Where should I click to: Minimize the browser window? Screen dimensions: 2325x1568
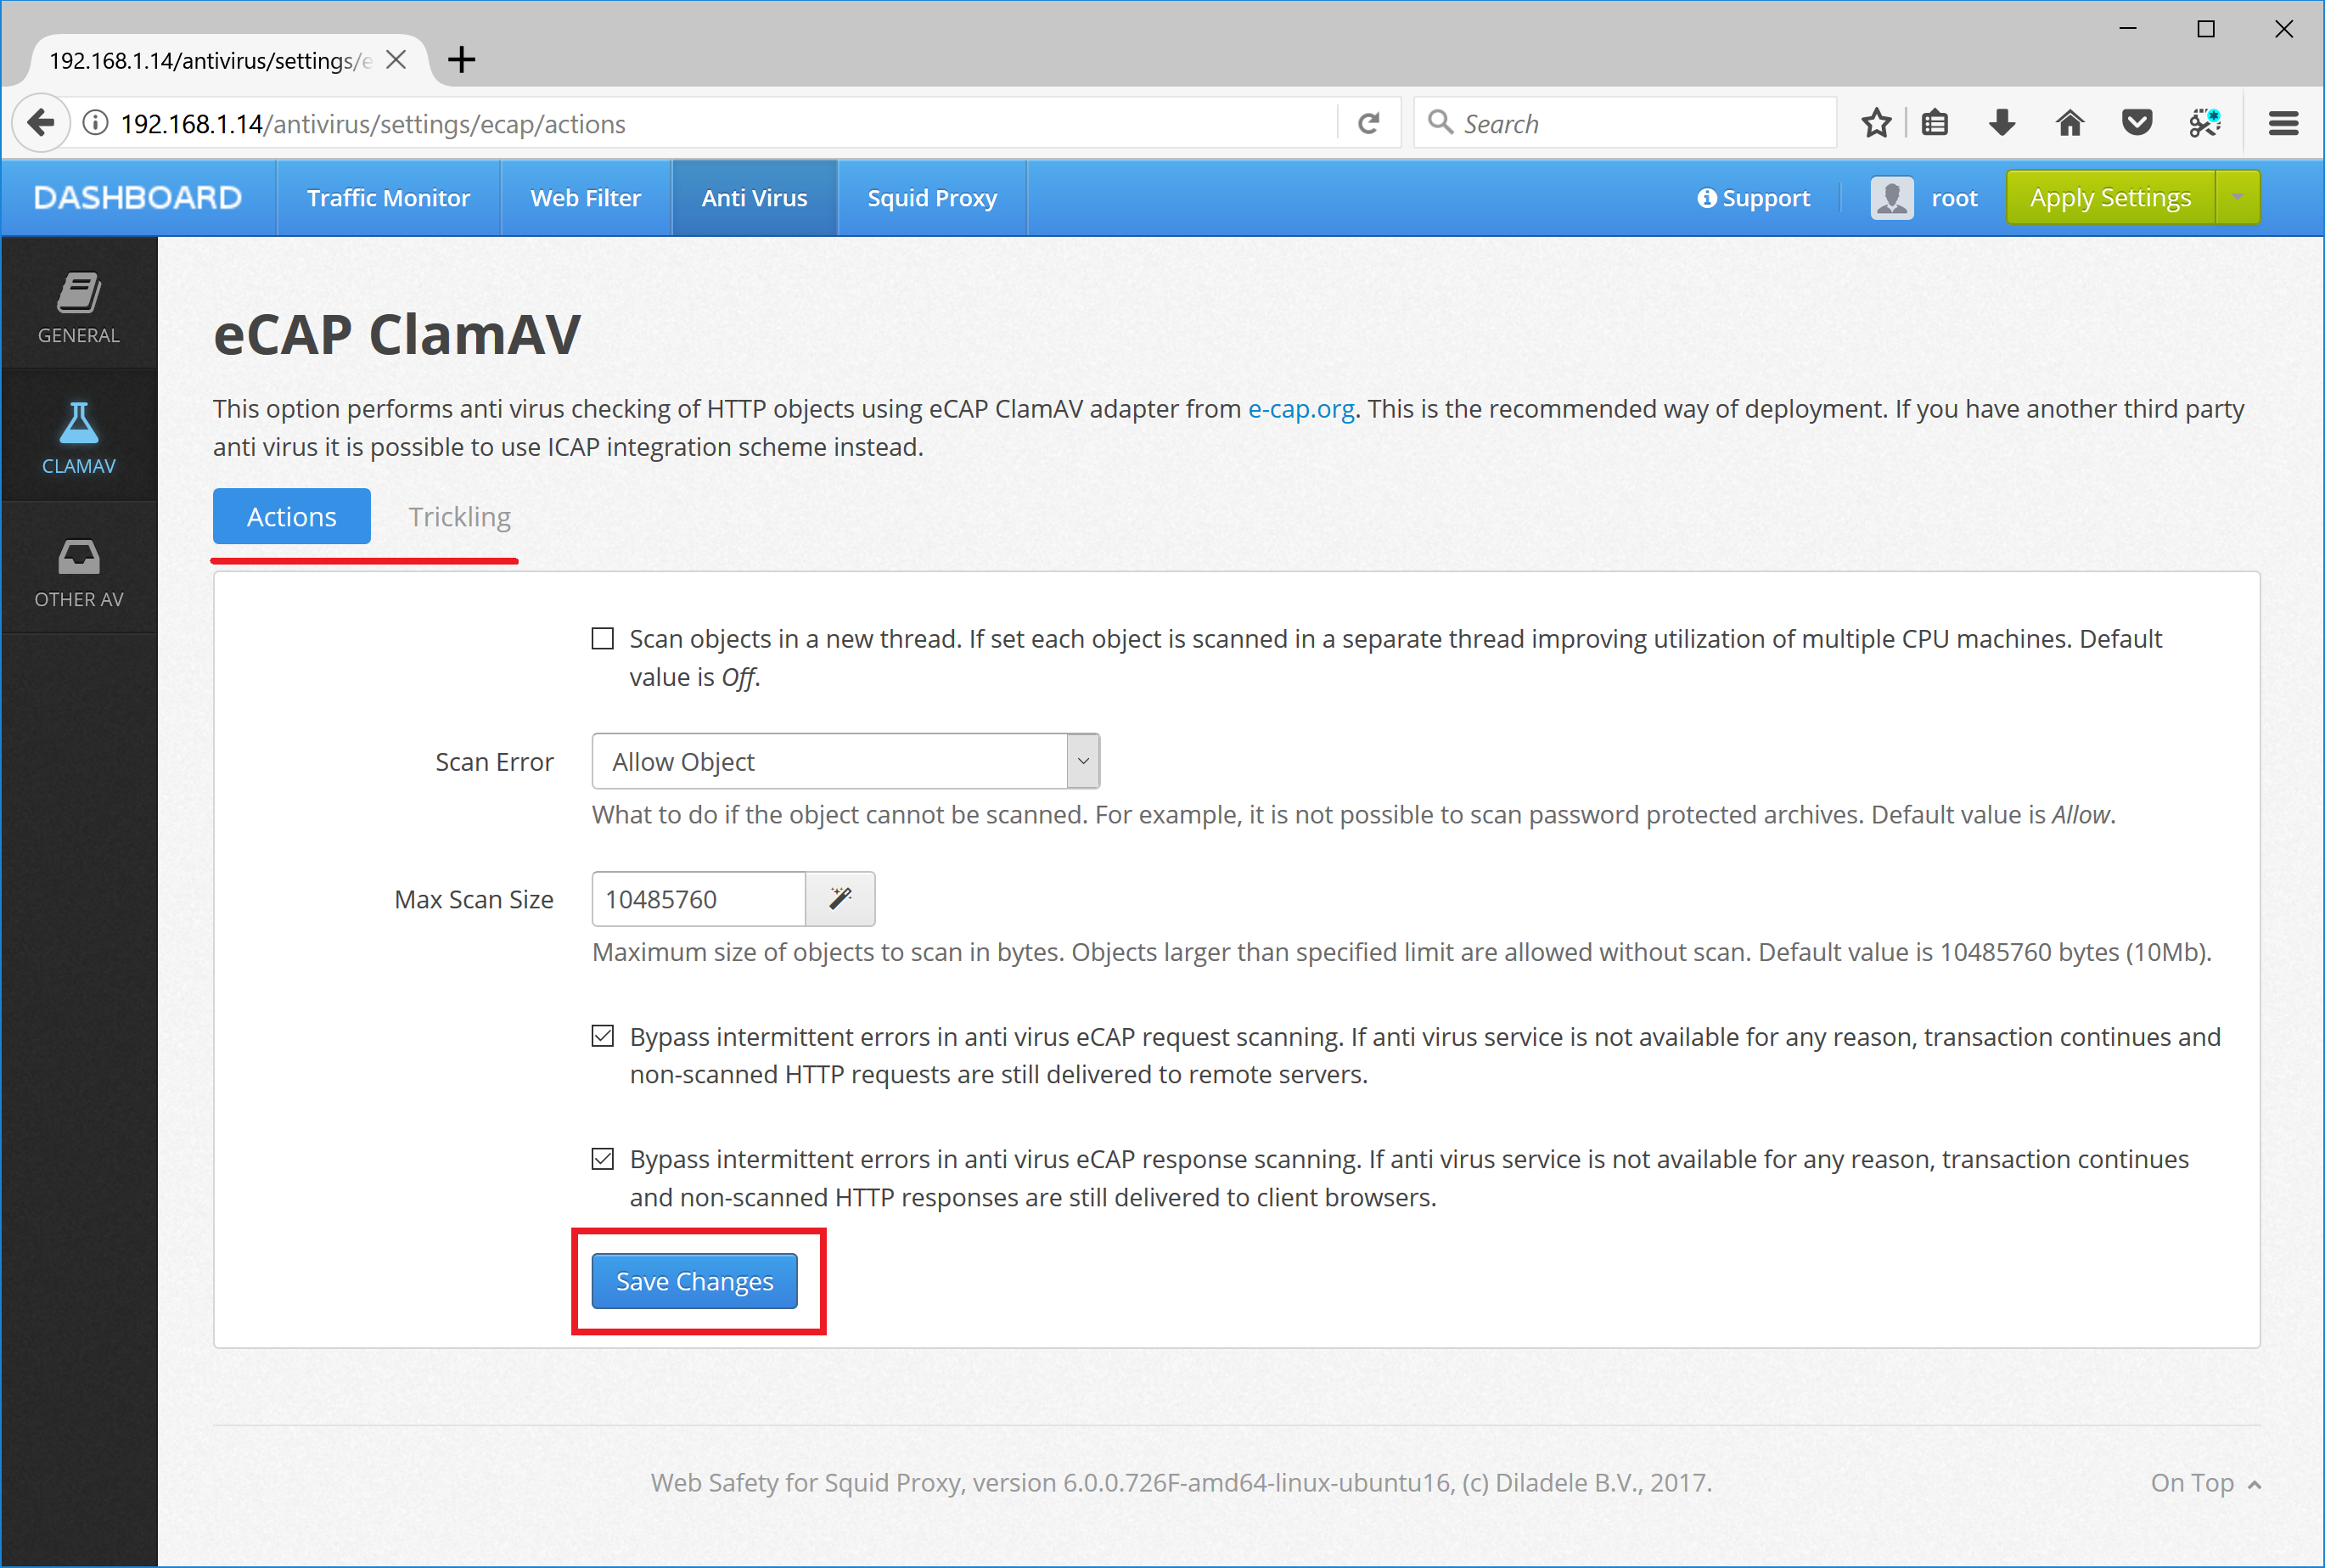2128,29
